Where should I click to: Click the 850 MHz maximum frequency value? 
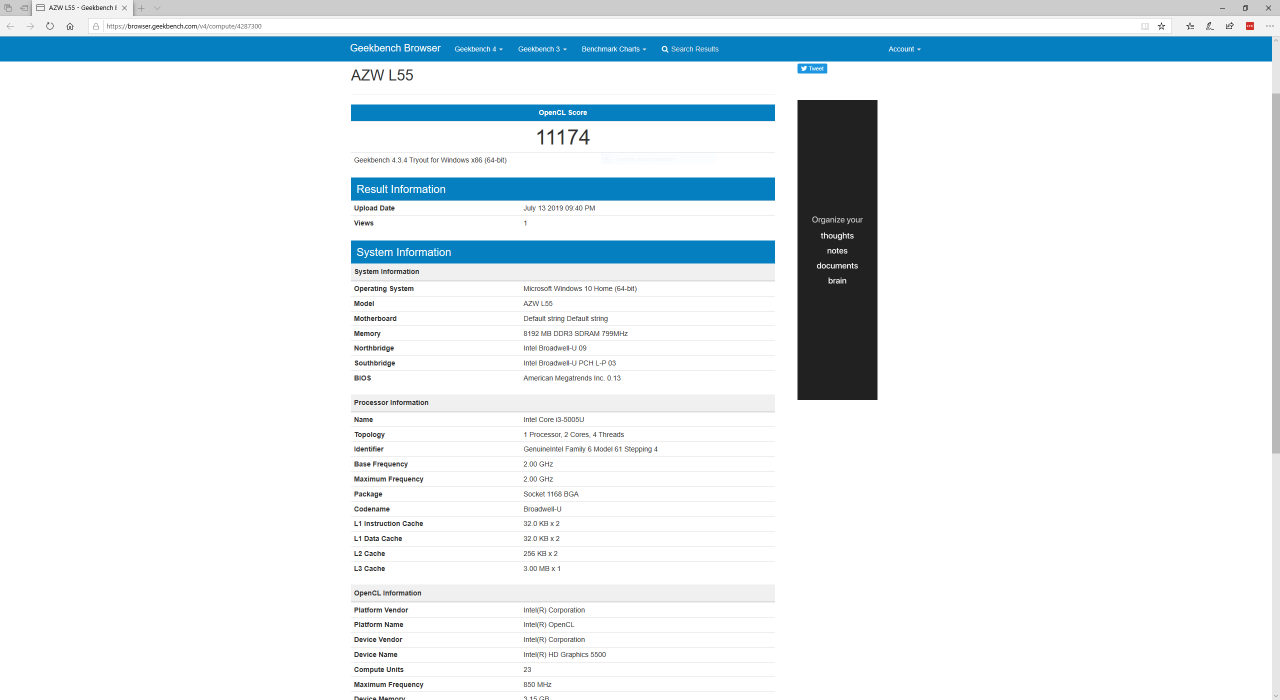pos(537,685)
